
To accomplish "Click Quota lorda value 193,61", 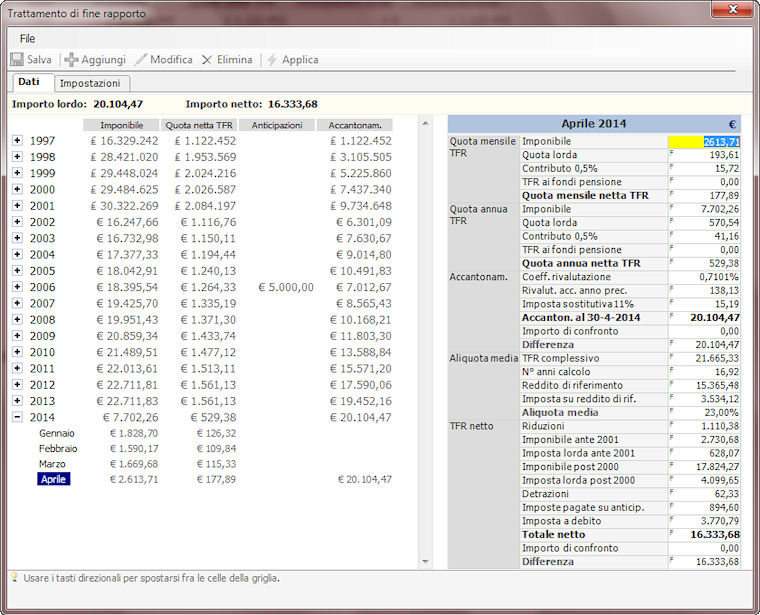I will 704,155.
